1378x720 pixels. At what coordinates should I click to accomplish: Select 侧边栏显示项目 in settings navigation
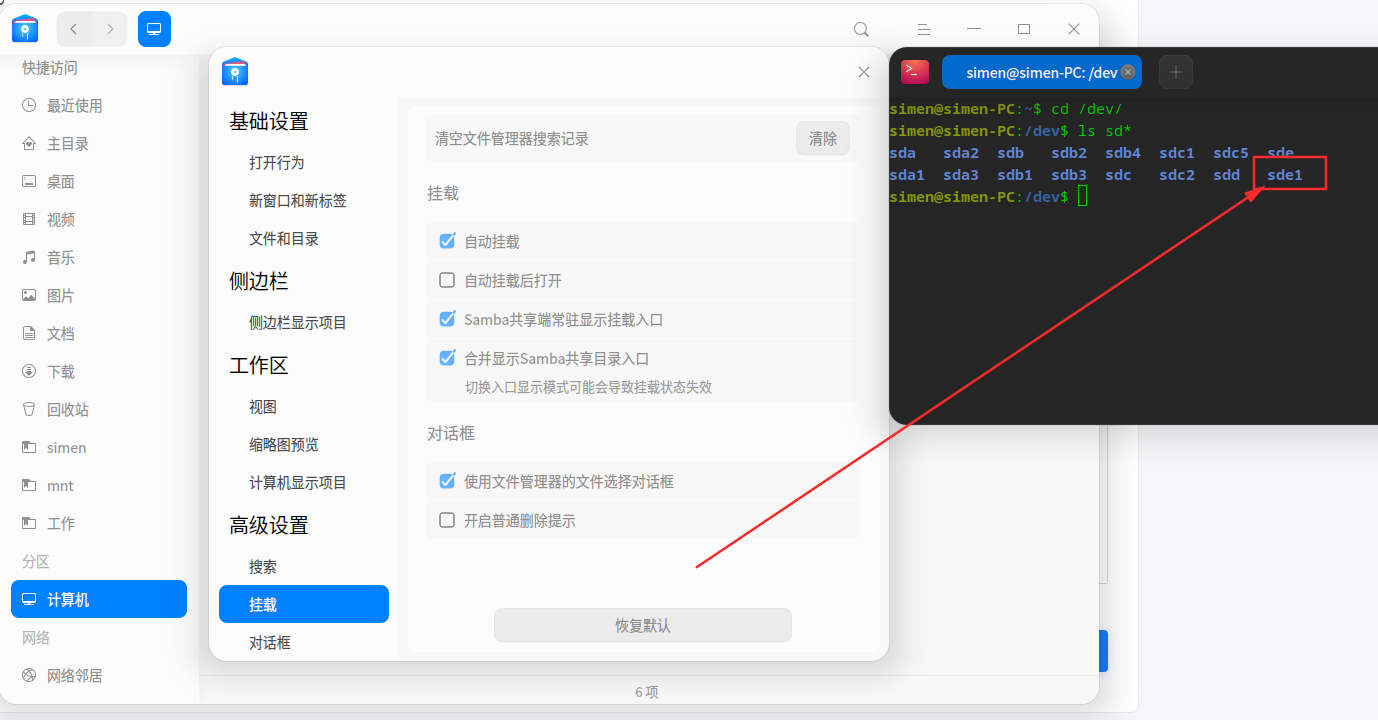click(x=304, y=323)
